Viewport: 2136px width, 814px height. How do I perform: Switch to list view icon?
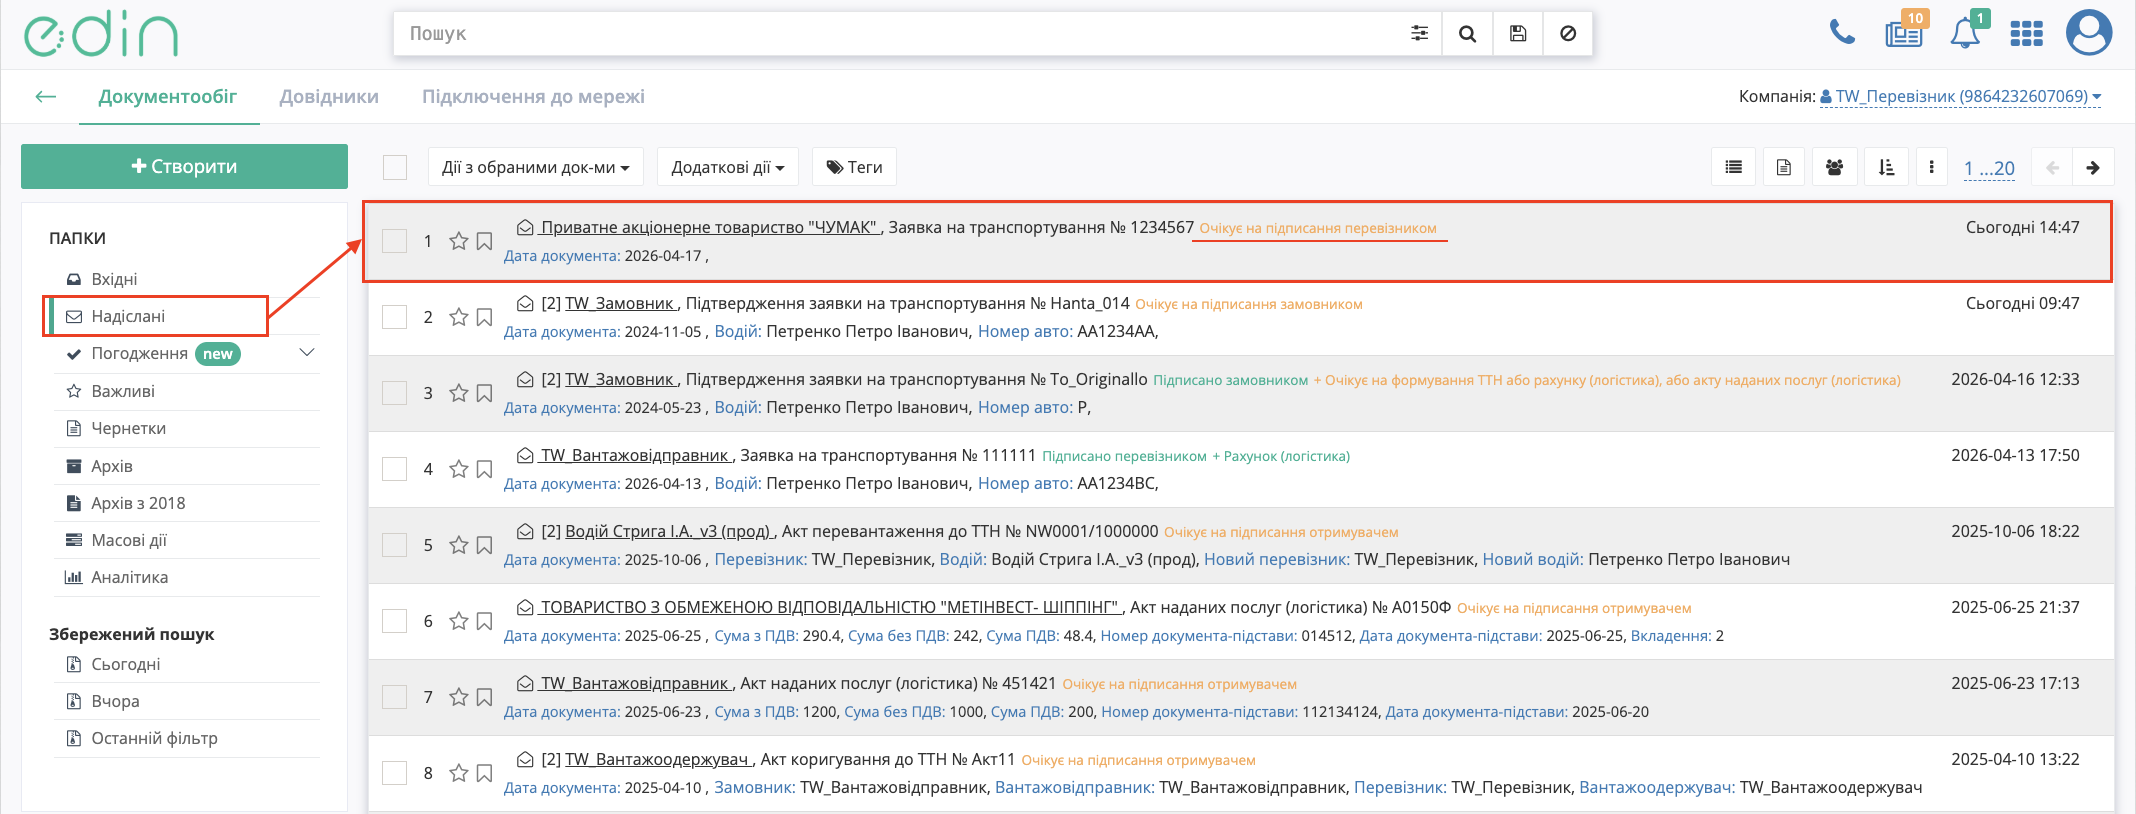pos(1734,167)
